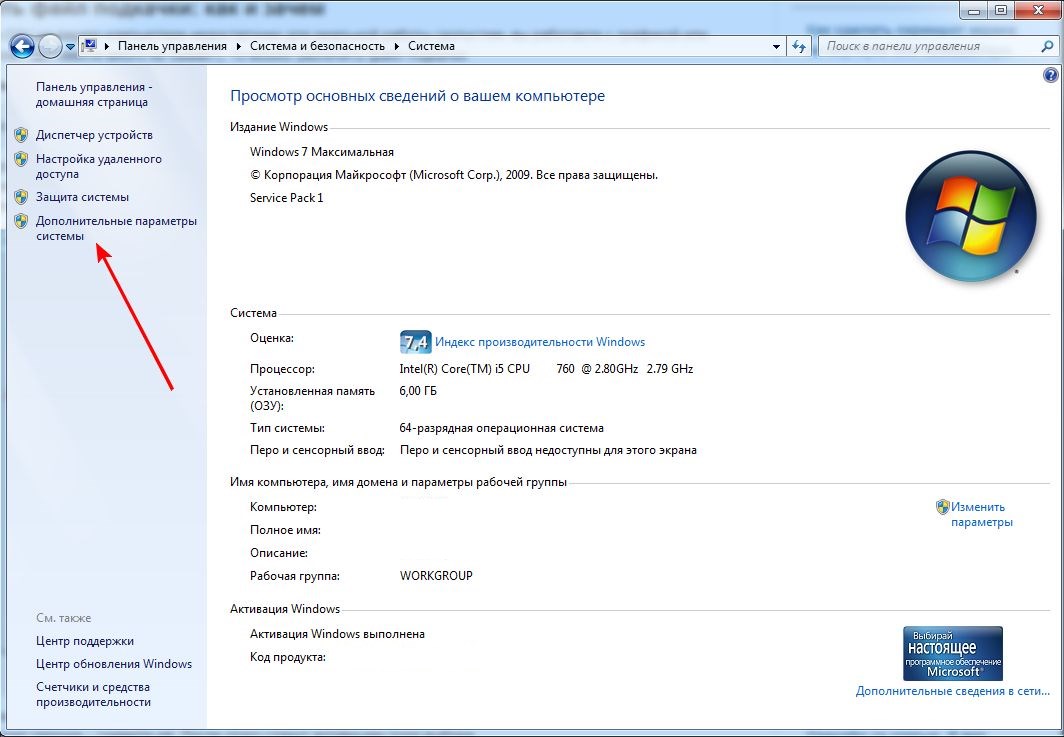
Task: Click the Windows 7 Максимальная edition text
Action: click(x=322, y=152)
